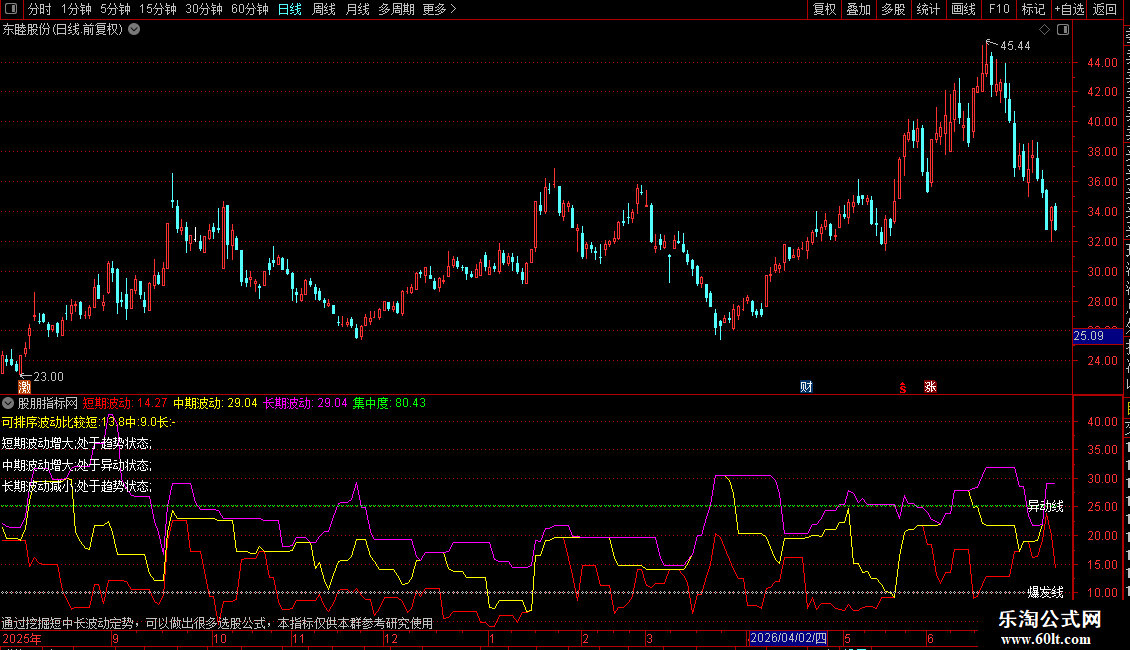
Task: Open the stock title dropdown arrow beside 东睦股份
Action: 134,30
